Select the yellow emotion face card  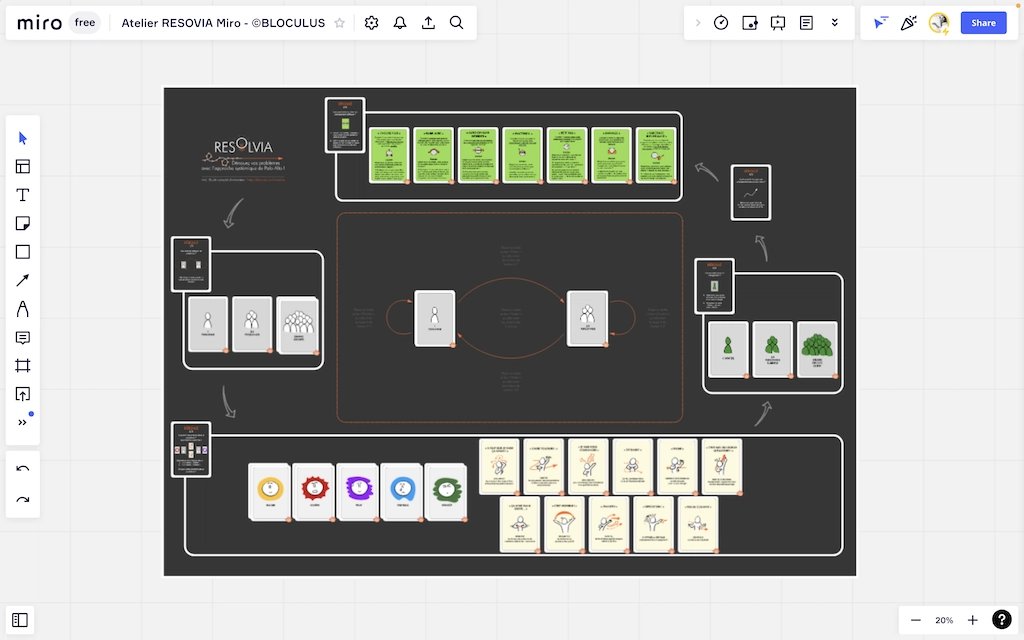coord(270,492)
